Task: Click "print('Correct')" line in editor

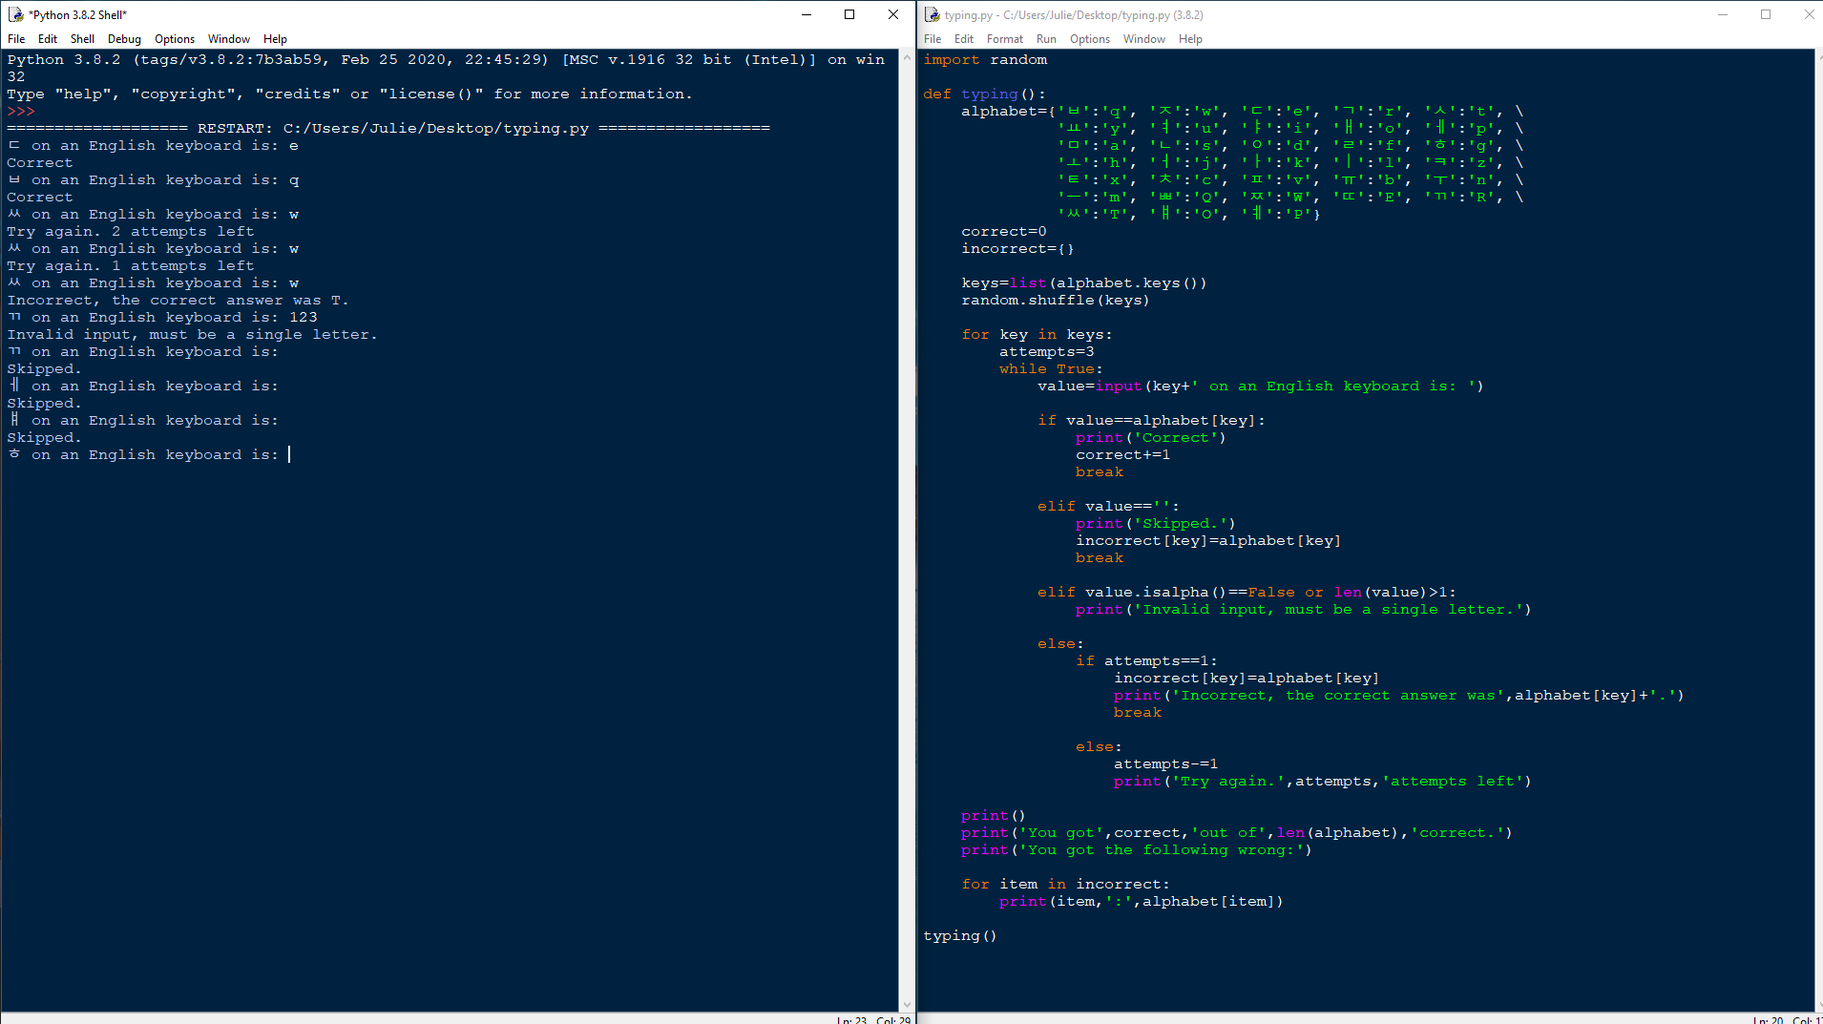Action: coord(1151,438)
